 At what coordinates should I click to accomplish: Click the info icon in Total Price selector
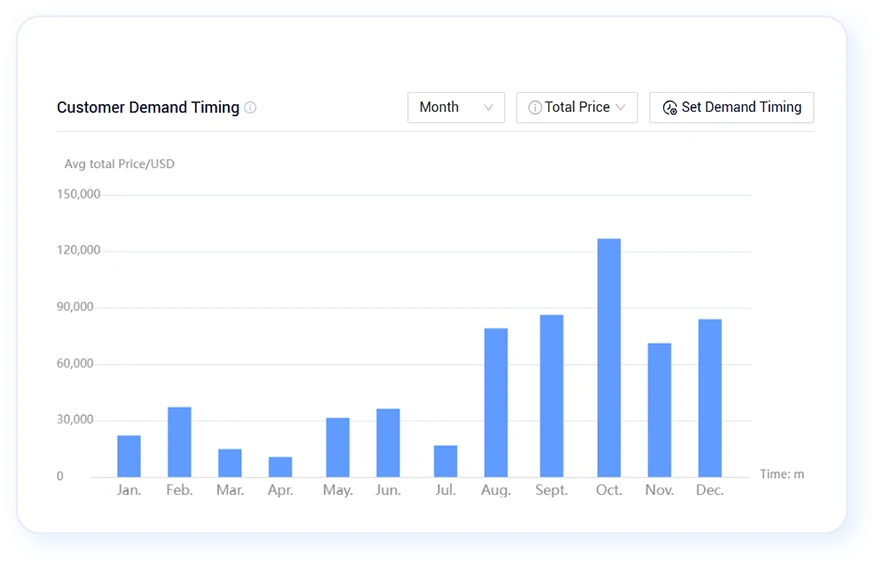pyautogui.click(x=535, y=107)
